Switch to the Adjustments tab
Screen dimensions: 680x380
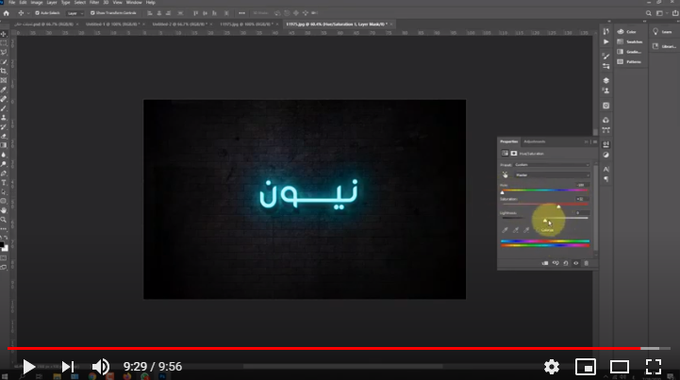point(534,142)
